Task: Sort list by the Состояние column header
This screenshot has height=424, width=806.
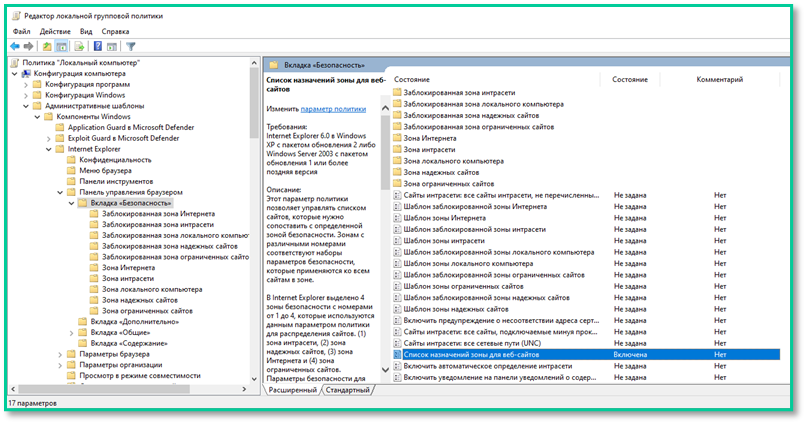Action: [x=630, y=79]
